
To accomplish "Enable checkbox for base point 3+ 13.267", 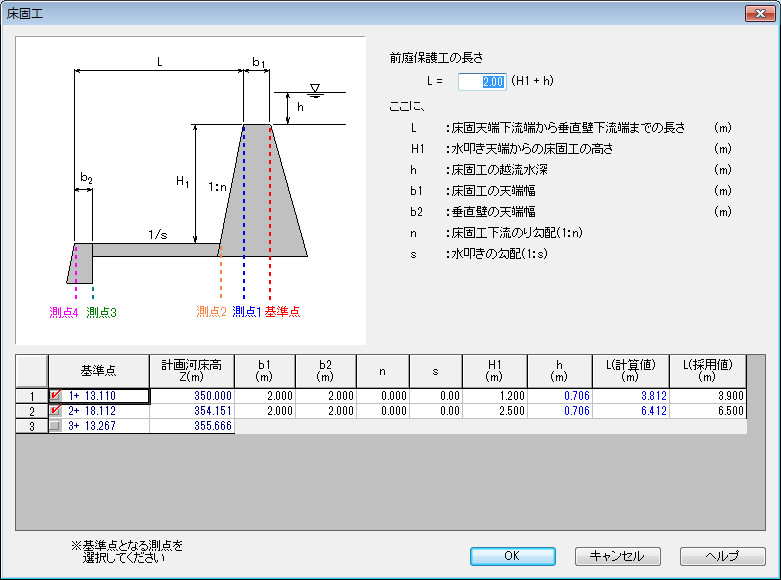I will [55, 426].
